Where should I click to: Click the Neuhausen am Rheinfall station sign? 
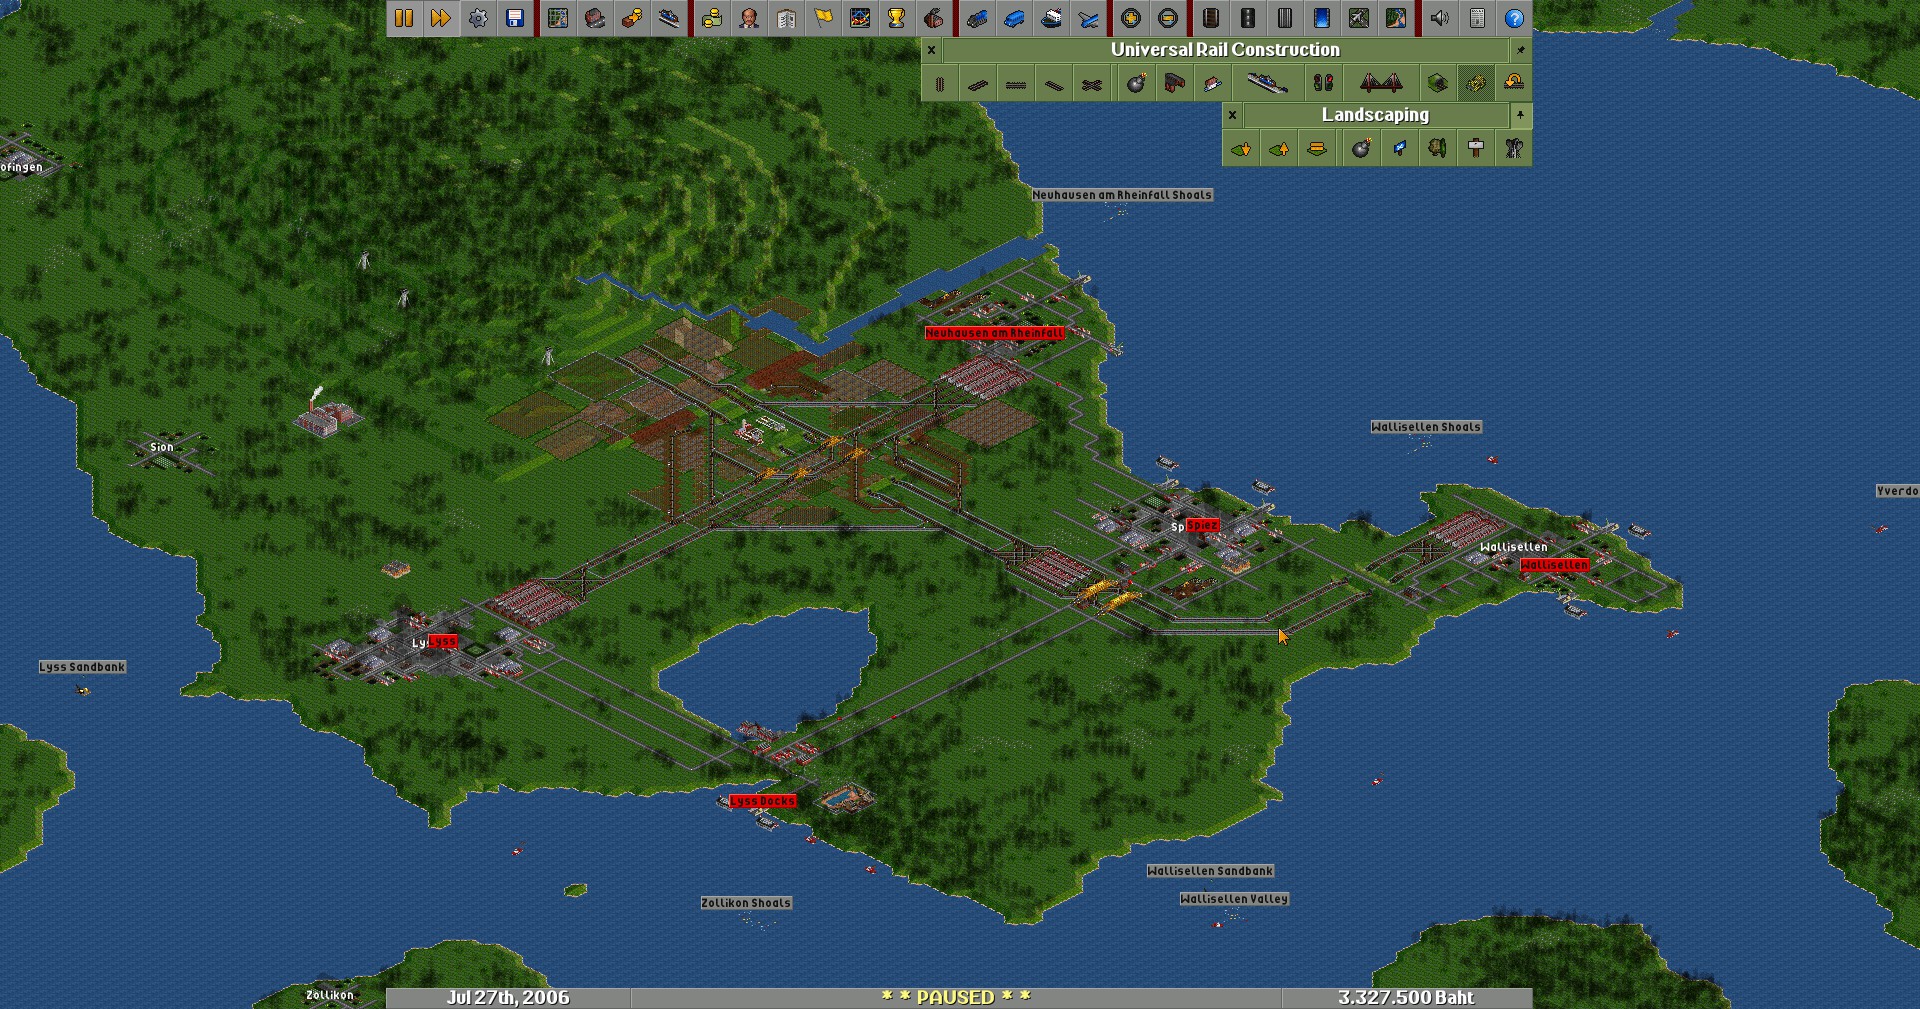[x=994, y=333]
